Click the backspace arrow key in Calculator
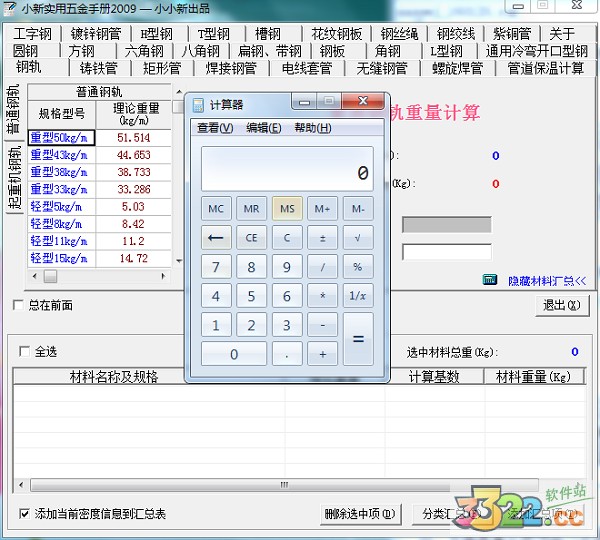 pos(216,238)
